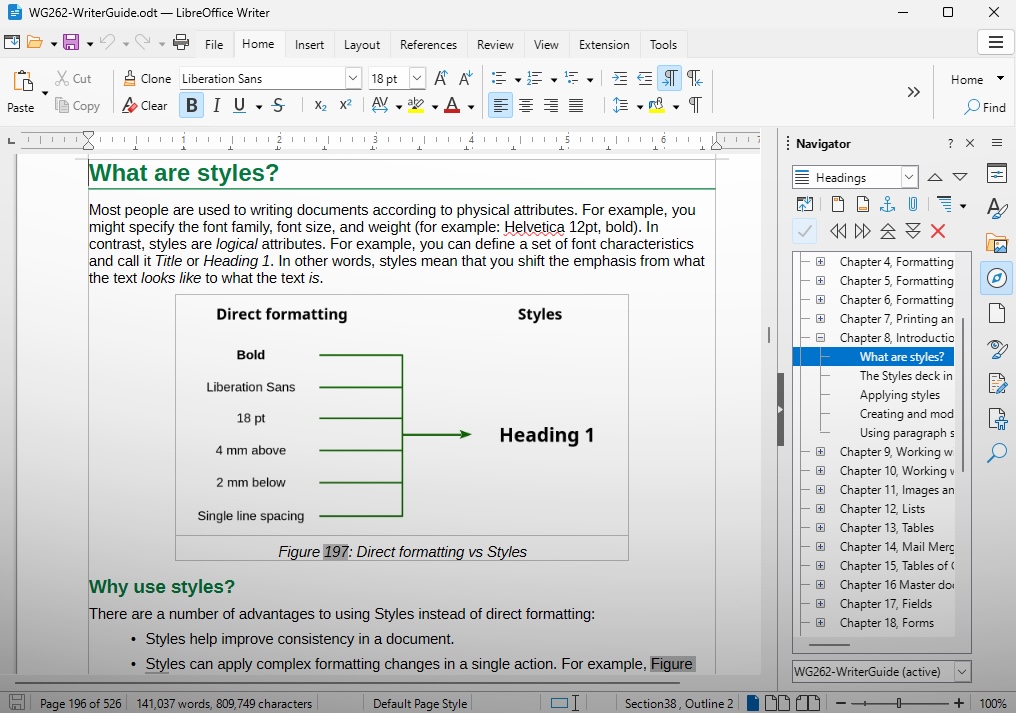The image size is (1016, 713).
Task: Open the Style Inspector deck in sidebar
Action: (x=997, y=348)
